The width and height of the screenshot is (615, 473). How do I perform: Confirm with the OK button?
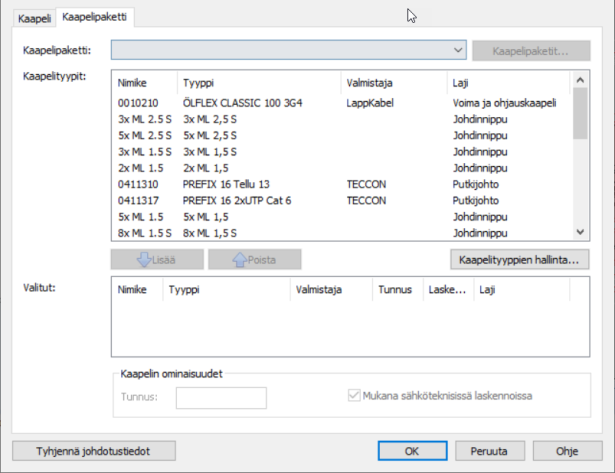[411, 450]
